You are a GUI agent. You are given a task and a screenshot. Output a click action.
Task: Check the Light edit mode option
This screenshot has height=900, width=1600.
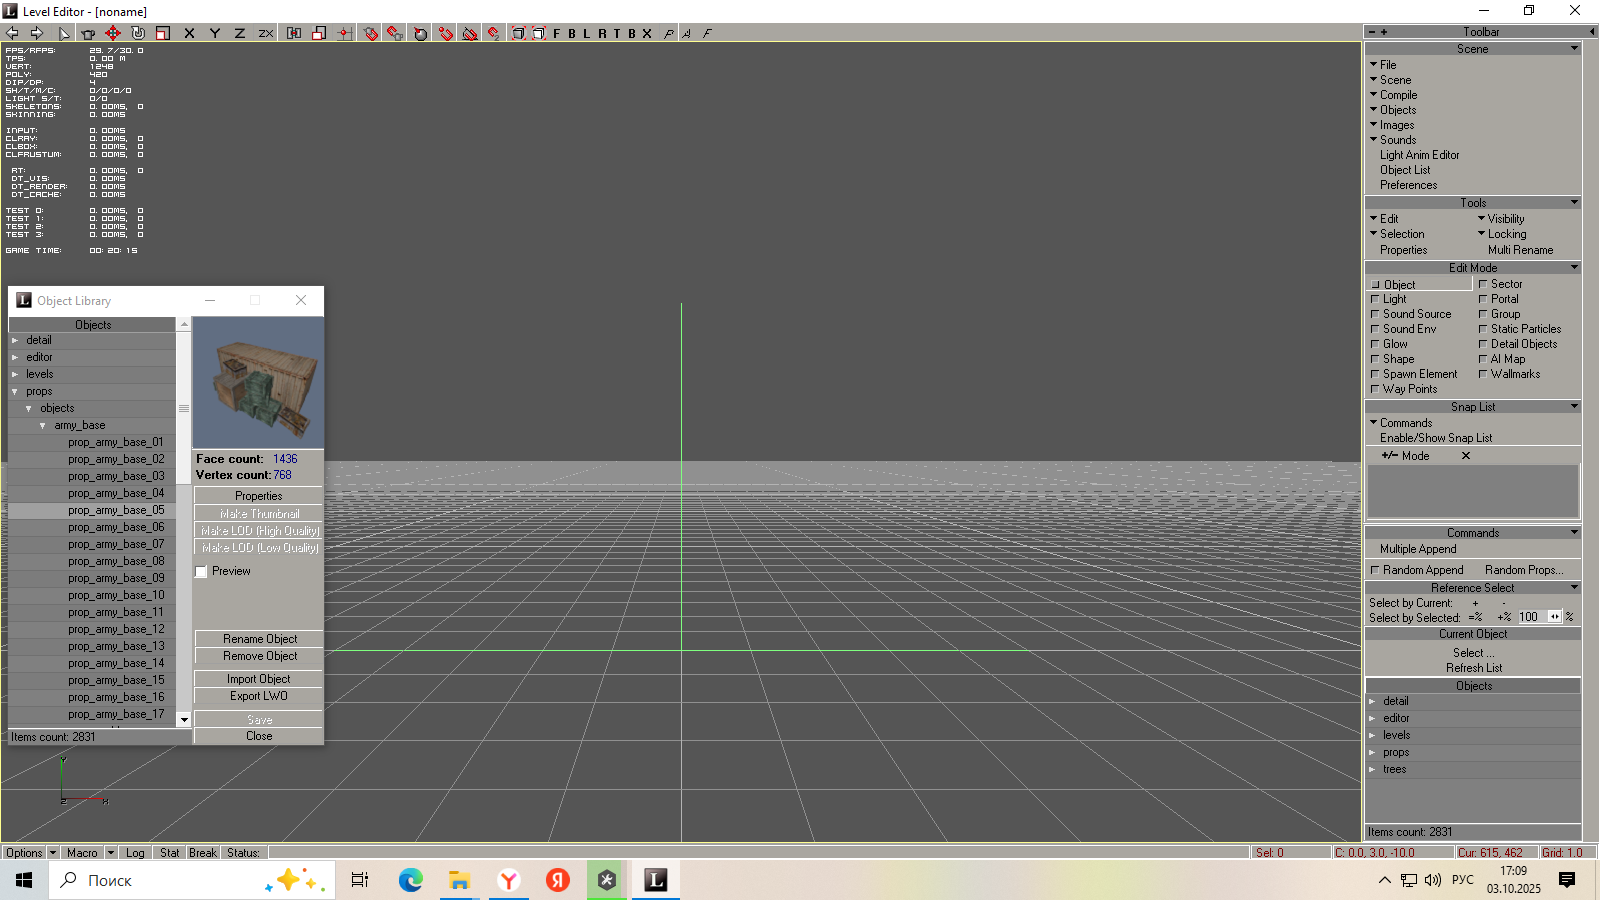point(1375,299)
